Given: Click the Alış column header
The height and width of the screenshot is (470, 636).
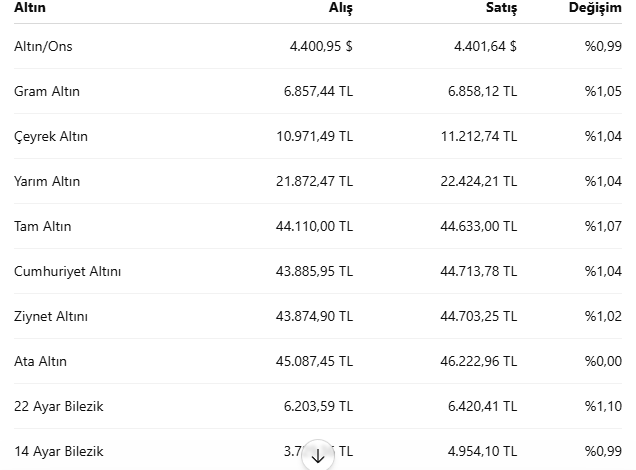Looking at the screenshot, I should [340, 8].
